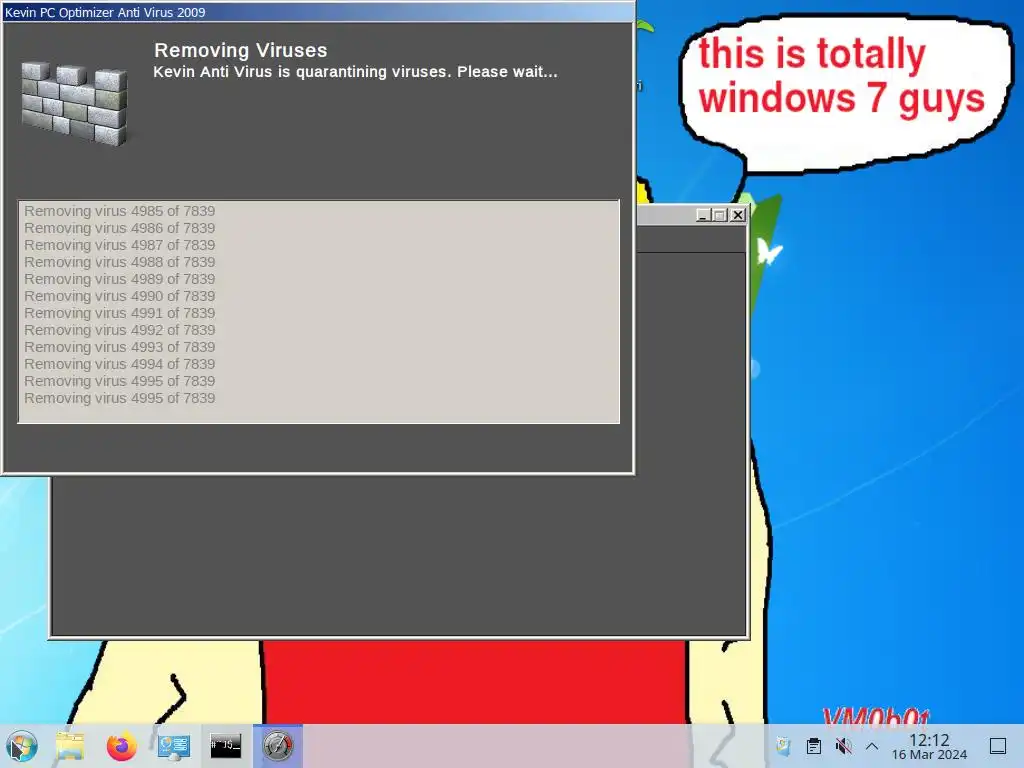Click 'Kevin Anti Virus is quarantining viruses' text
Image resolution: width=1024 pixels, height=768 pixels.
(302, 72)
